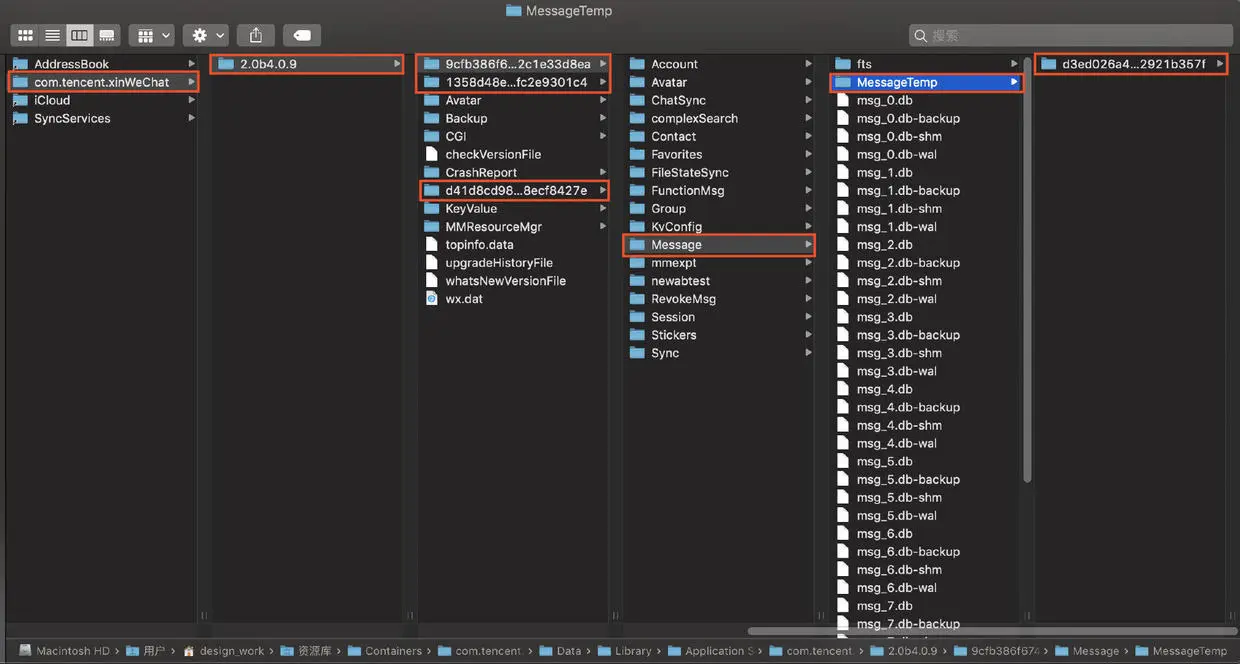Open the Favorites folder icon
The height and width of the screenshot is (664, 1240).
click(x=637, y=154)
